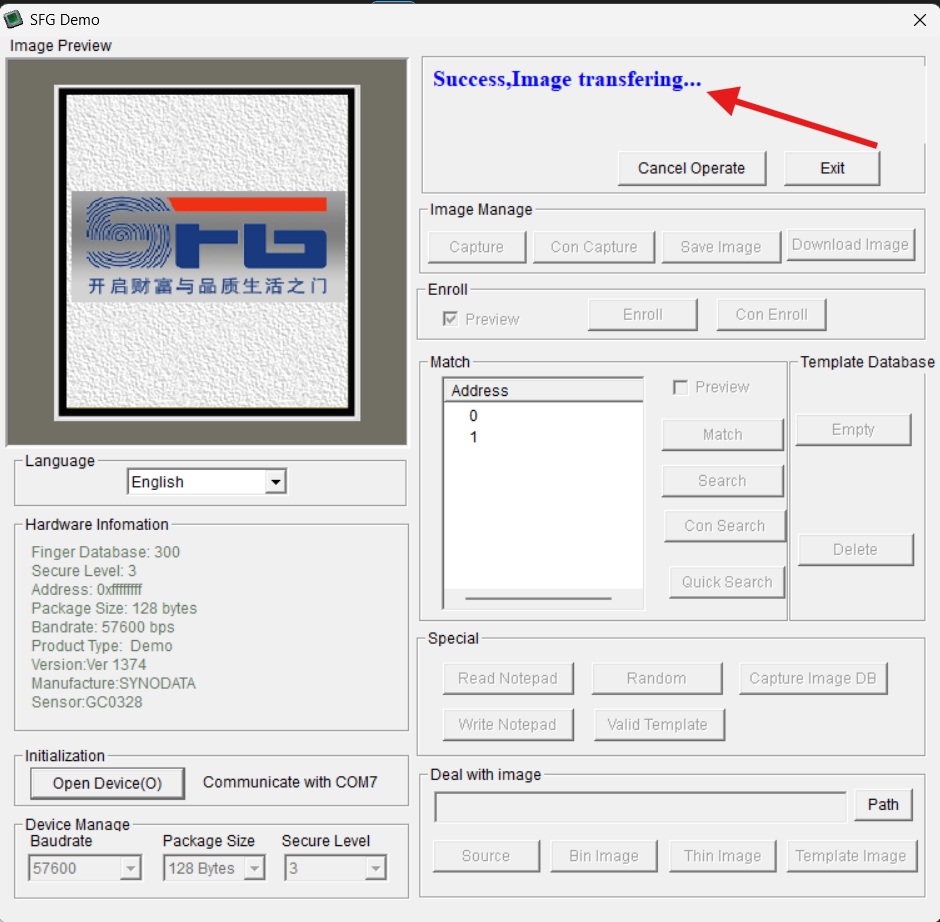Click the status text 'Success,Image transfering...'
This screenshot has height=922, width=940.
(567, 80)
